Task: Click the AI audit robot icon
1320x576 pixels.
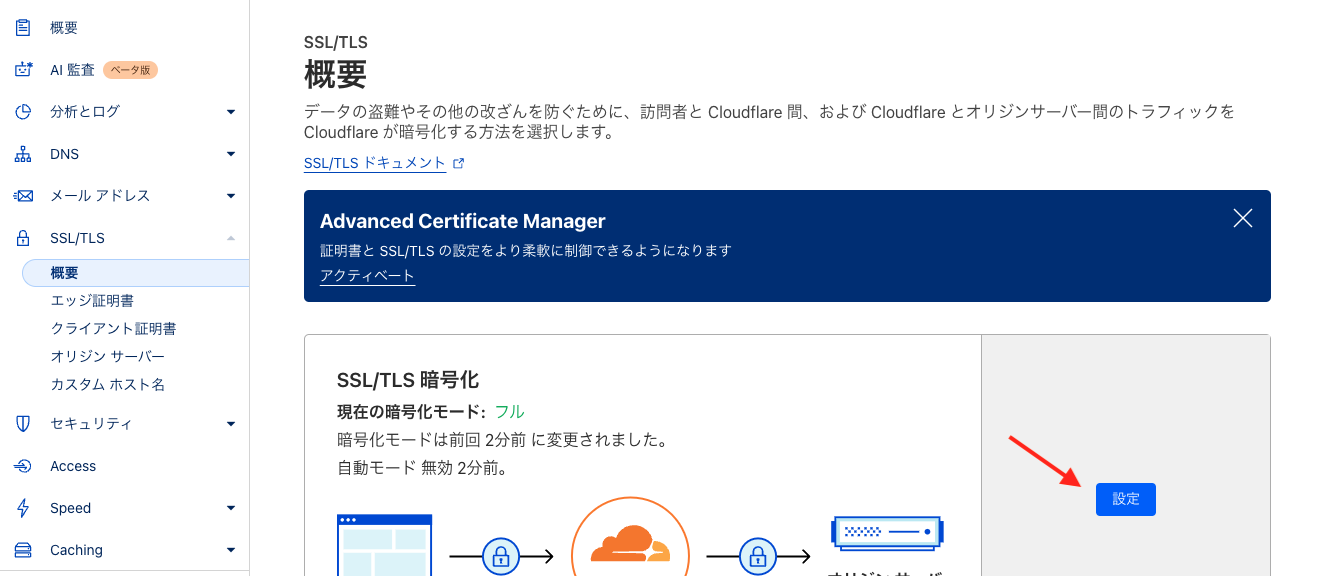Action: click(23, 70)
